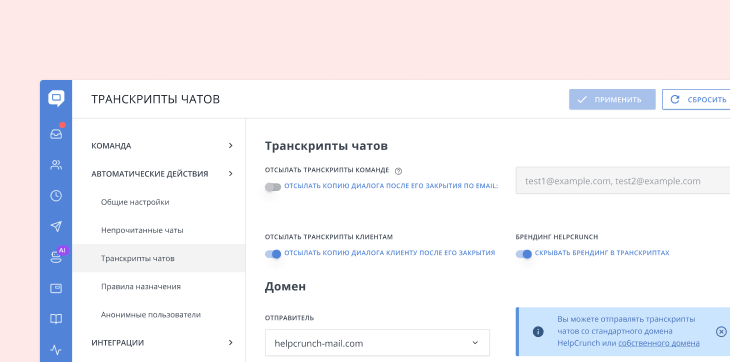The width and height of the screenshot is (730, 362).
Task: Click the ТРАНСКРИПТЫ ЧАТОВ page title
Action: [155, 99]
